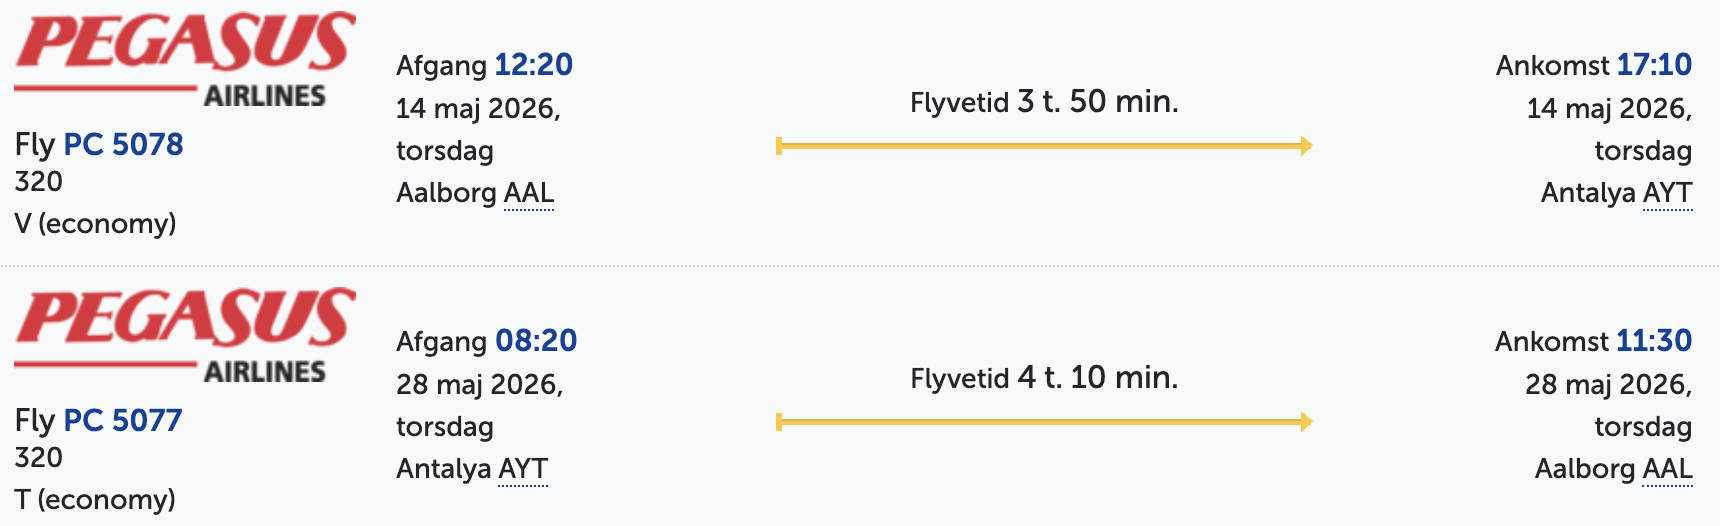
Task: Click the AAL airport code under departure 12:20
Action: (529, 193)
